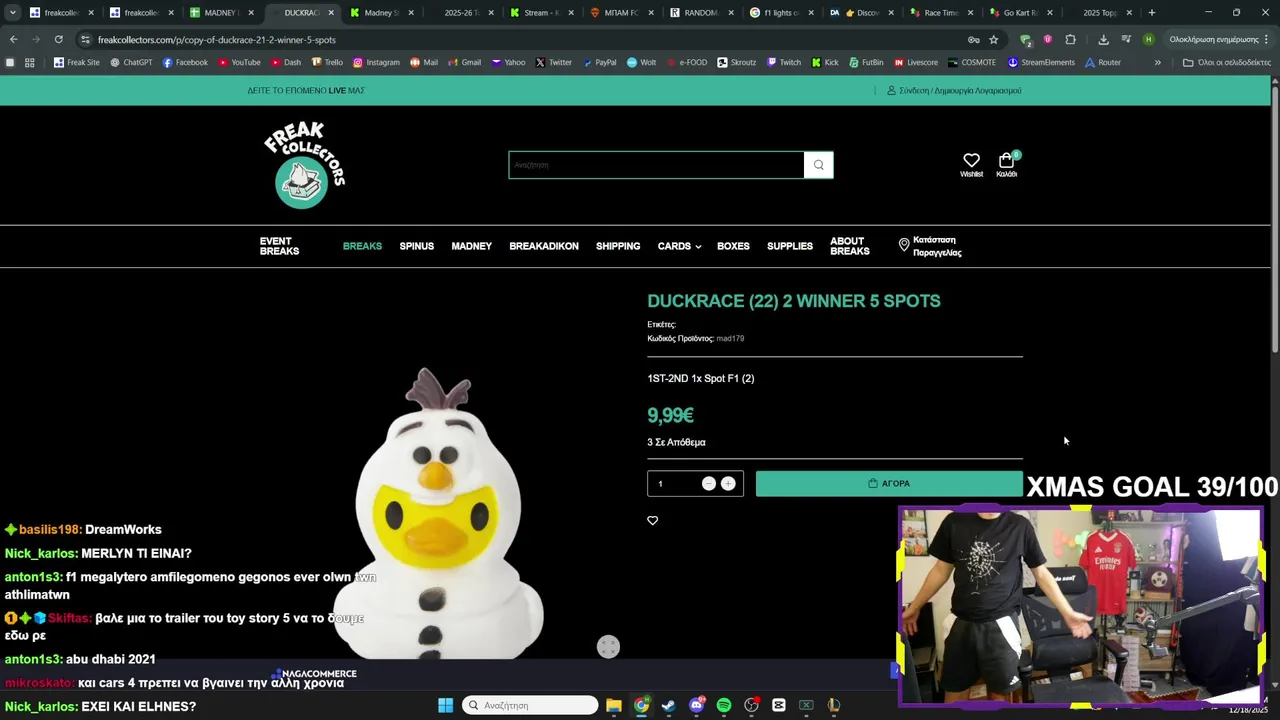Click Σύνδεση / Δημιουργία Λογαριασμού login link
This screenshot has width=1280, height=720.
pyautogui.click(x=954, y=90)
